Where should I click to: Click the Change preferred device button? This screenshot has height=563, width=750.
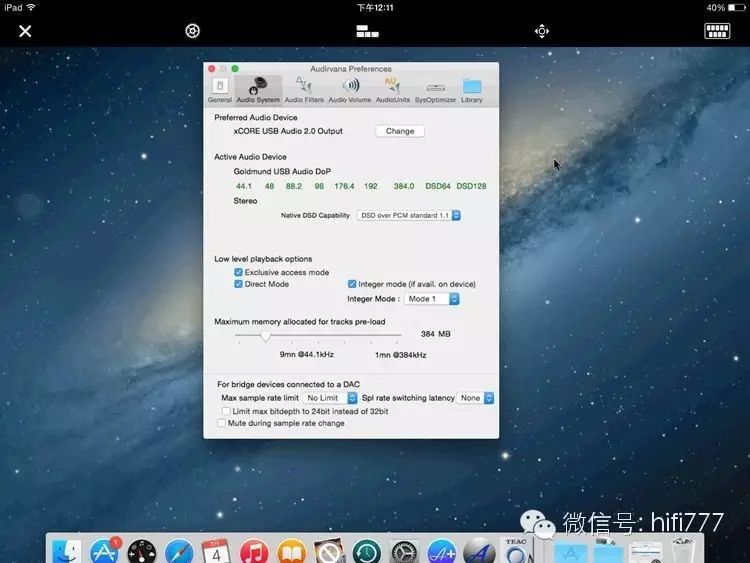click(400, 131)
